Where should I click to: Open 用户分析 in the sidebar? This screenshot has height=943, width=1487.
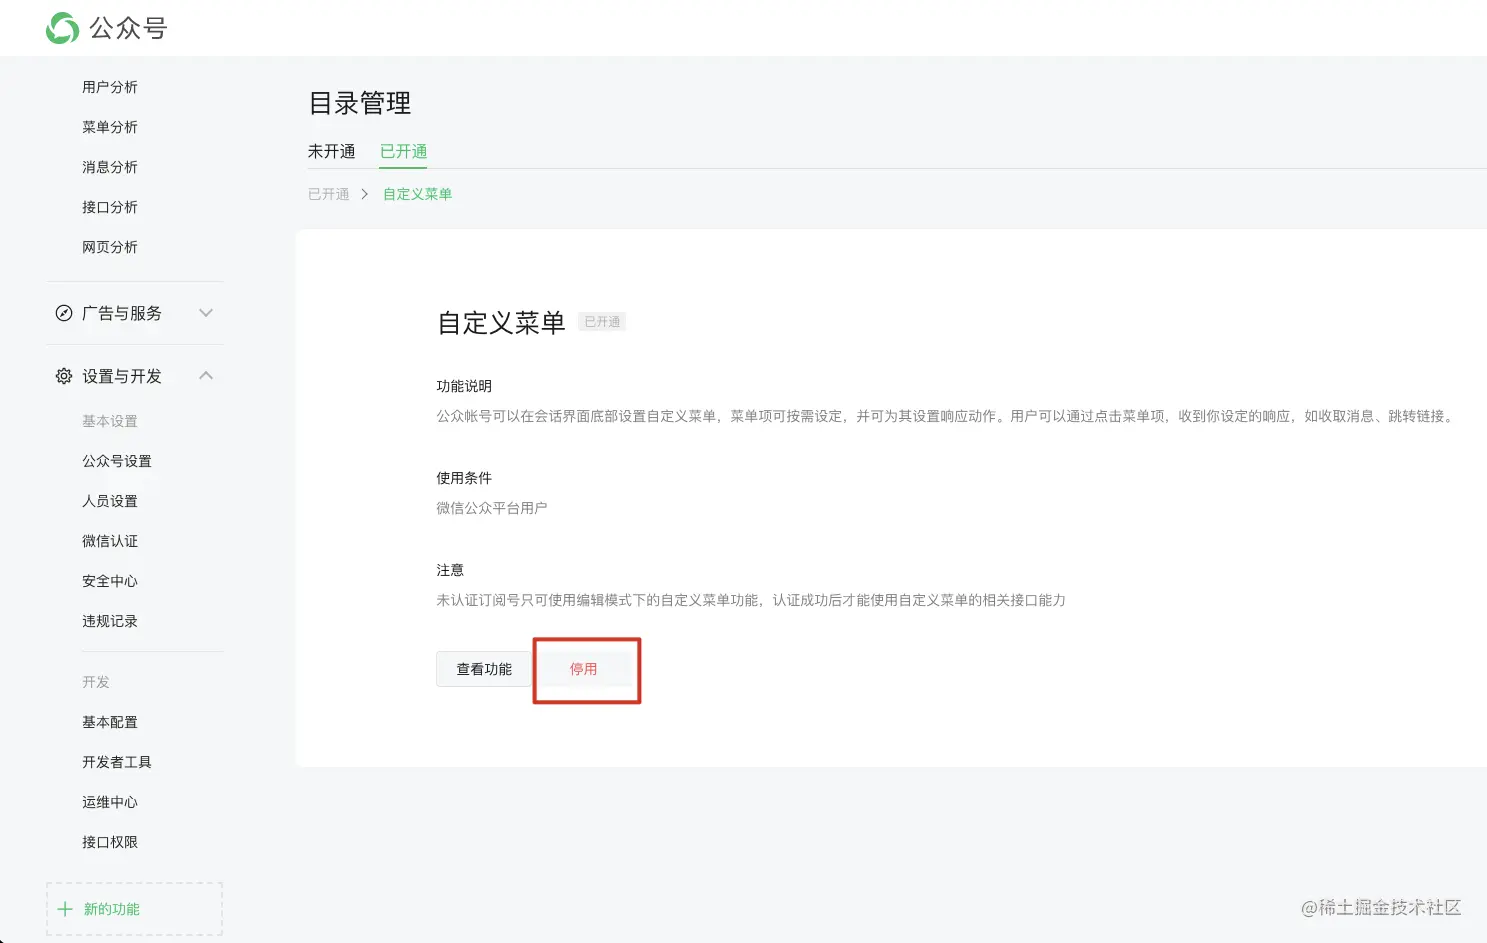pyautogui.click(x=110, y=87)
